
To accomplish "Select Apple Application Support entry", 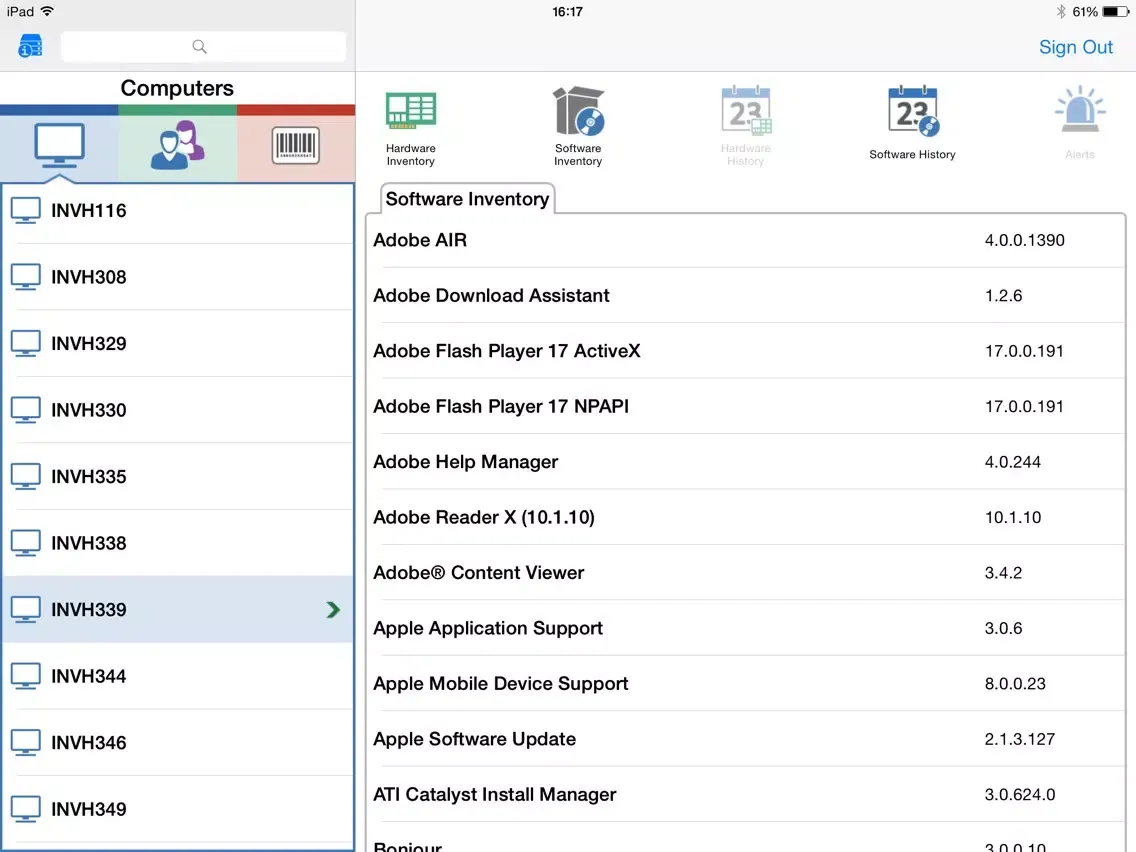I will tap(746, 628).
